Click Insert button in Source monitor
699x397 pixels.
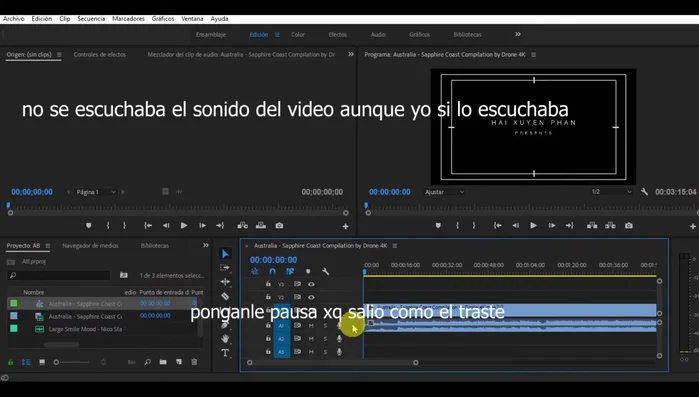243,225
